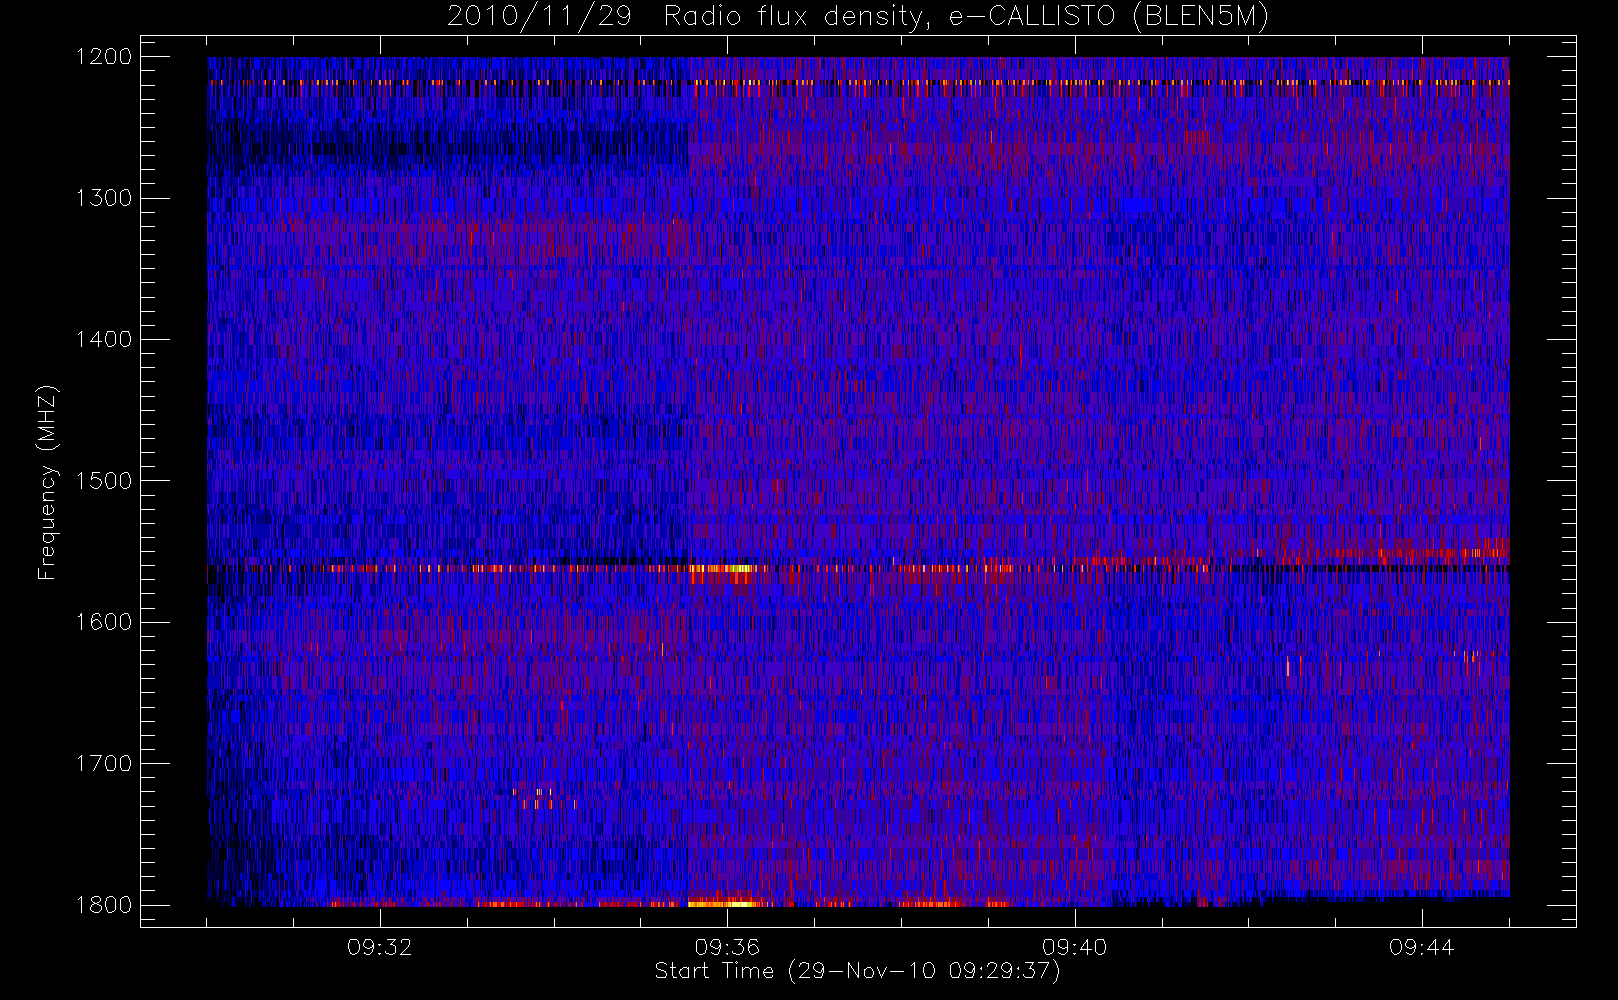Click the 09:44 time tick label

pos(1421,947)
